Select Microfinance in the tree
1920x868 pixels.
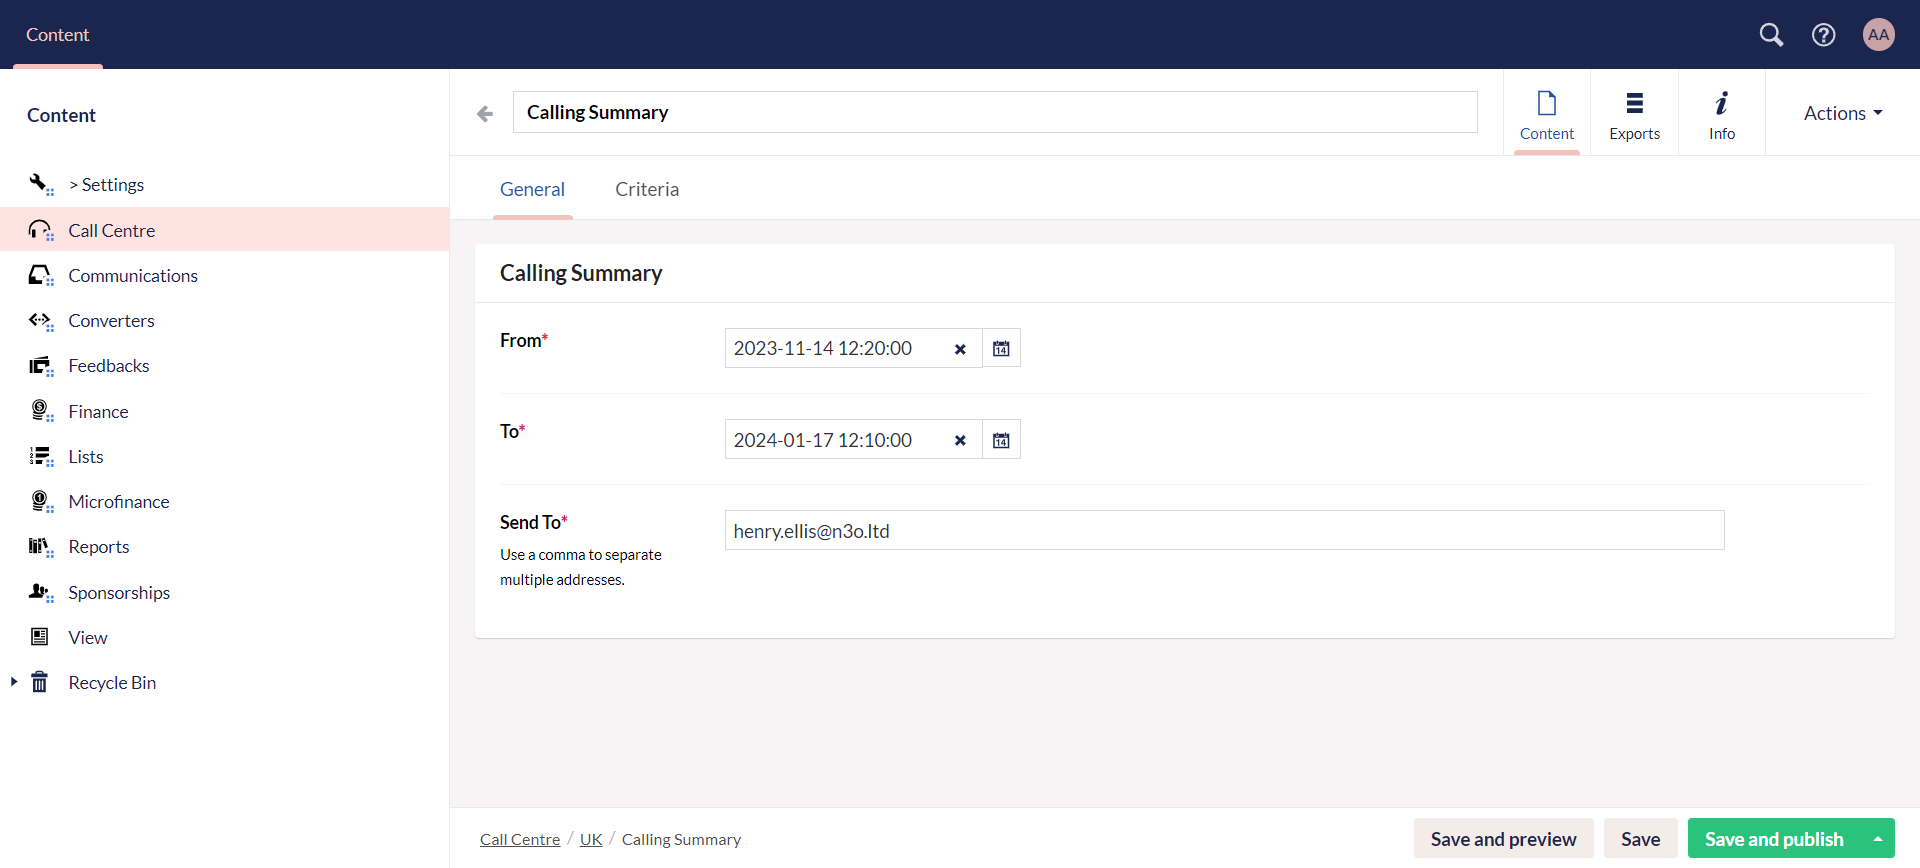point(119,501)
